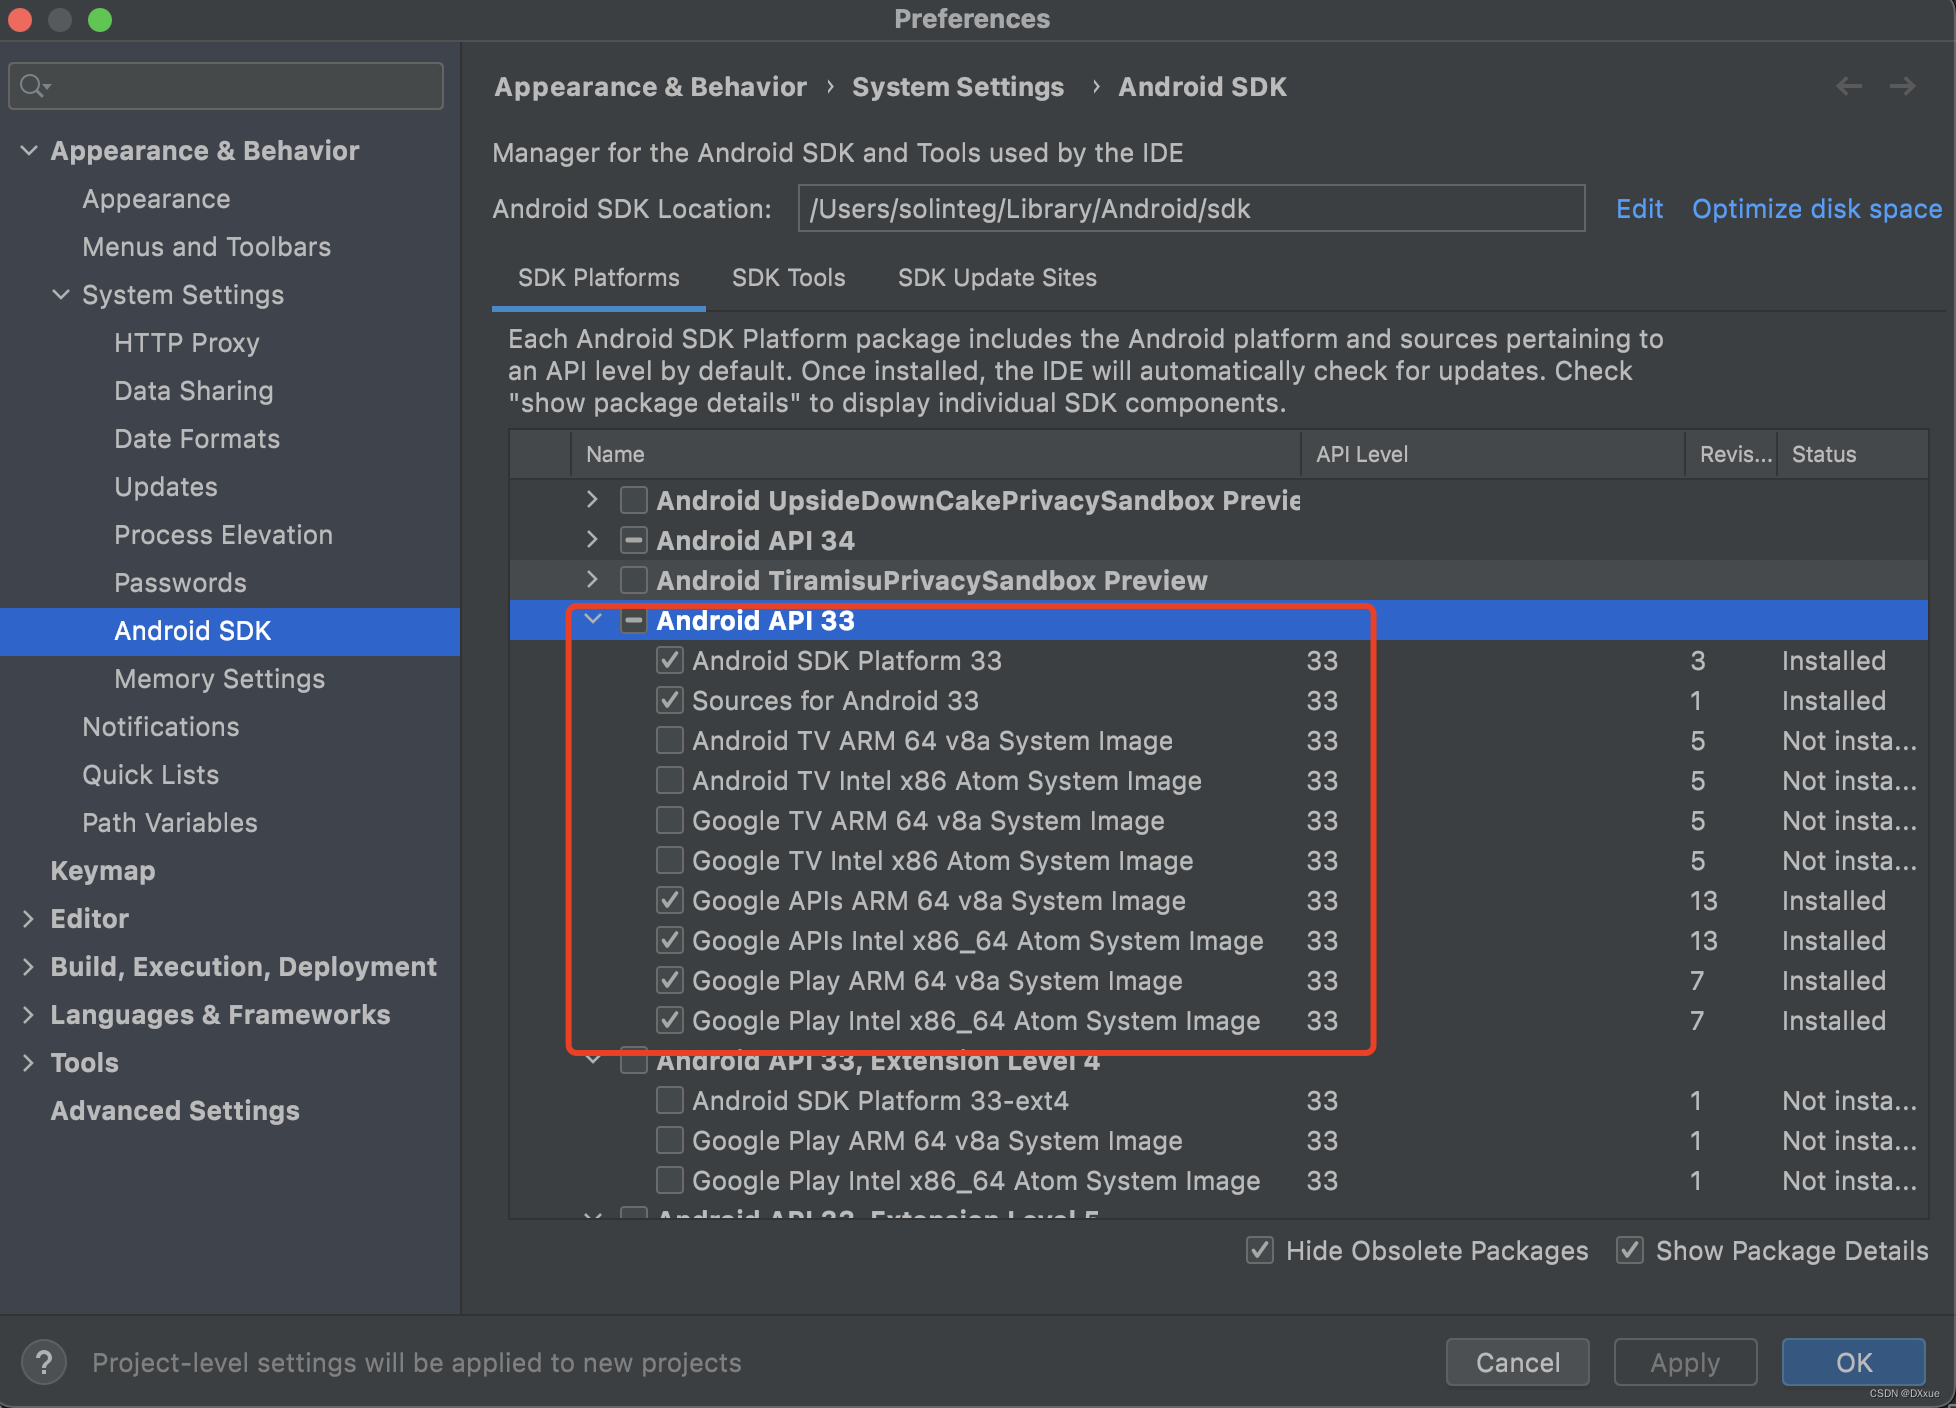
Task: Expand the Android API 34 row
Action: pyautogui.click(x=592, y=540)
